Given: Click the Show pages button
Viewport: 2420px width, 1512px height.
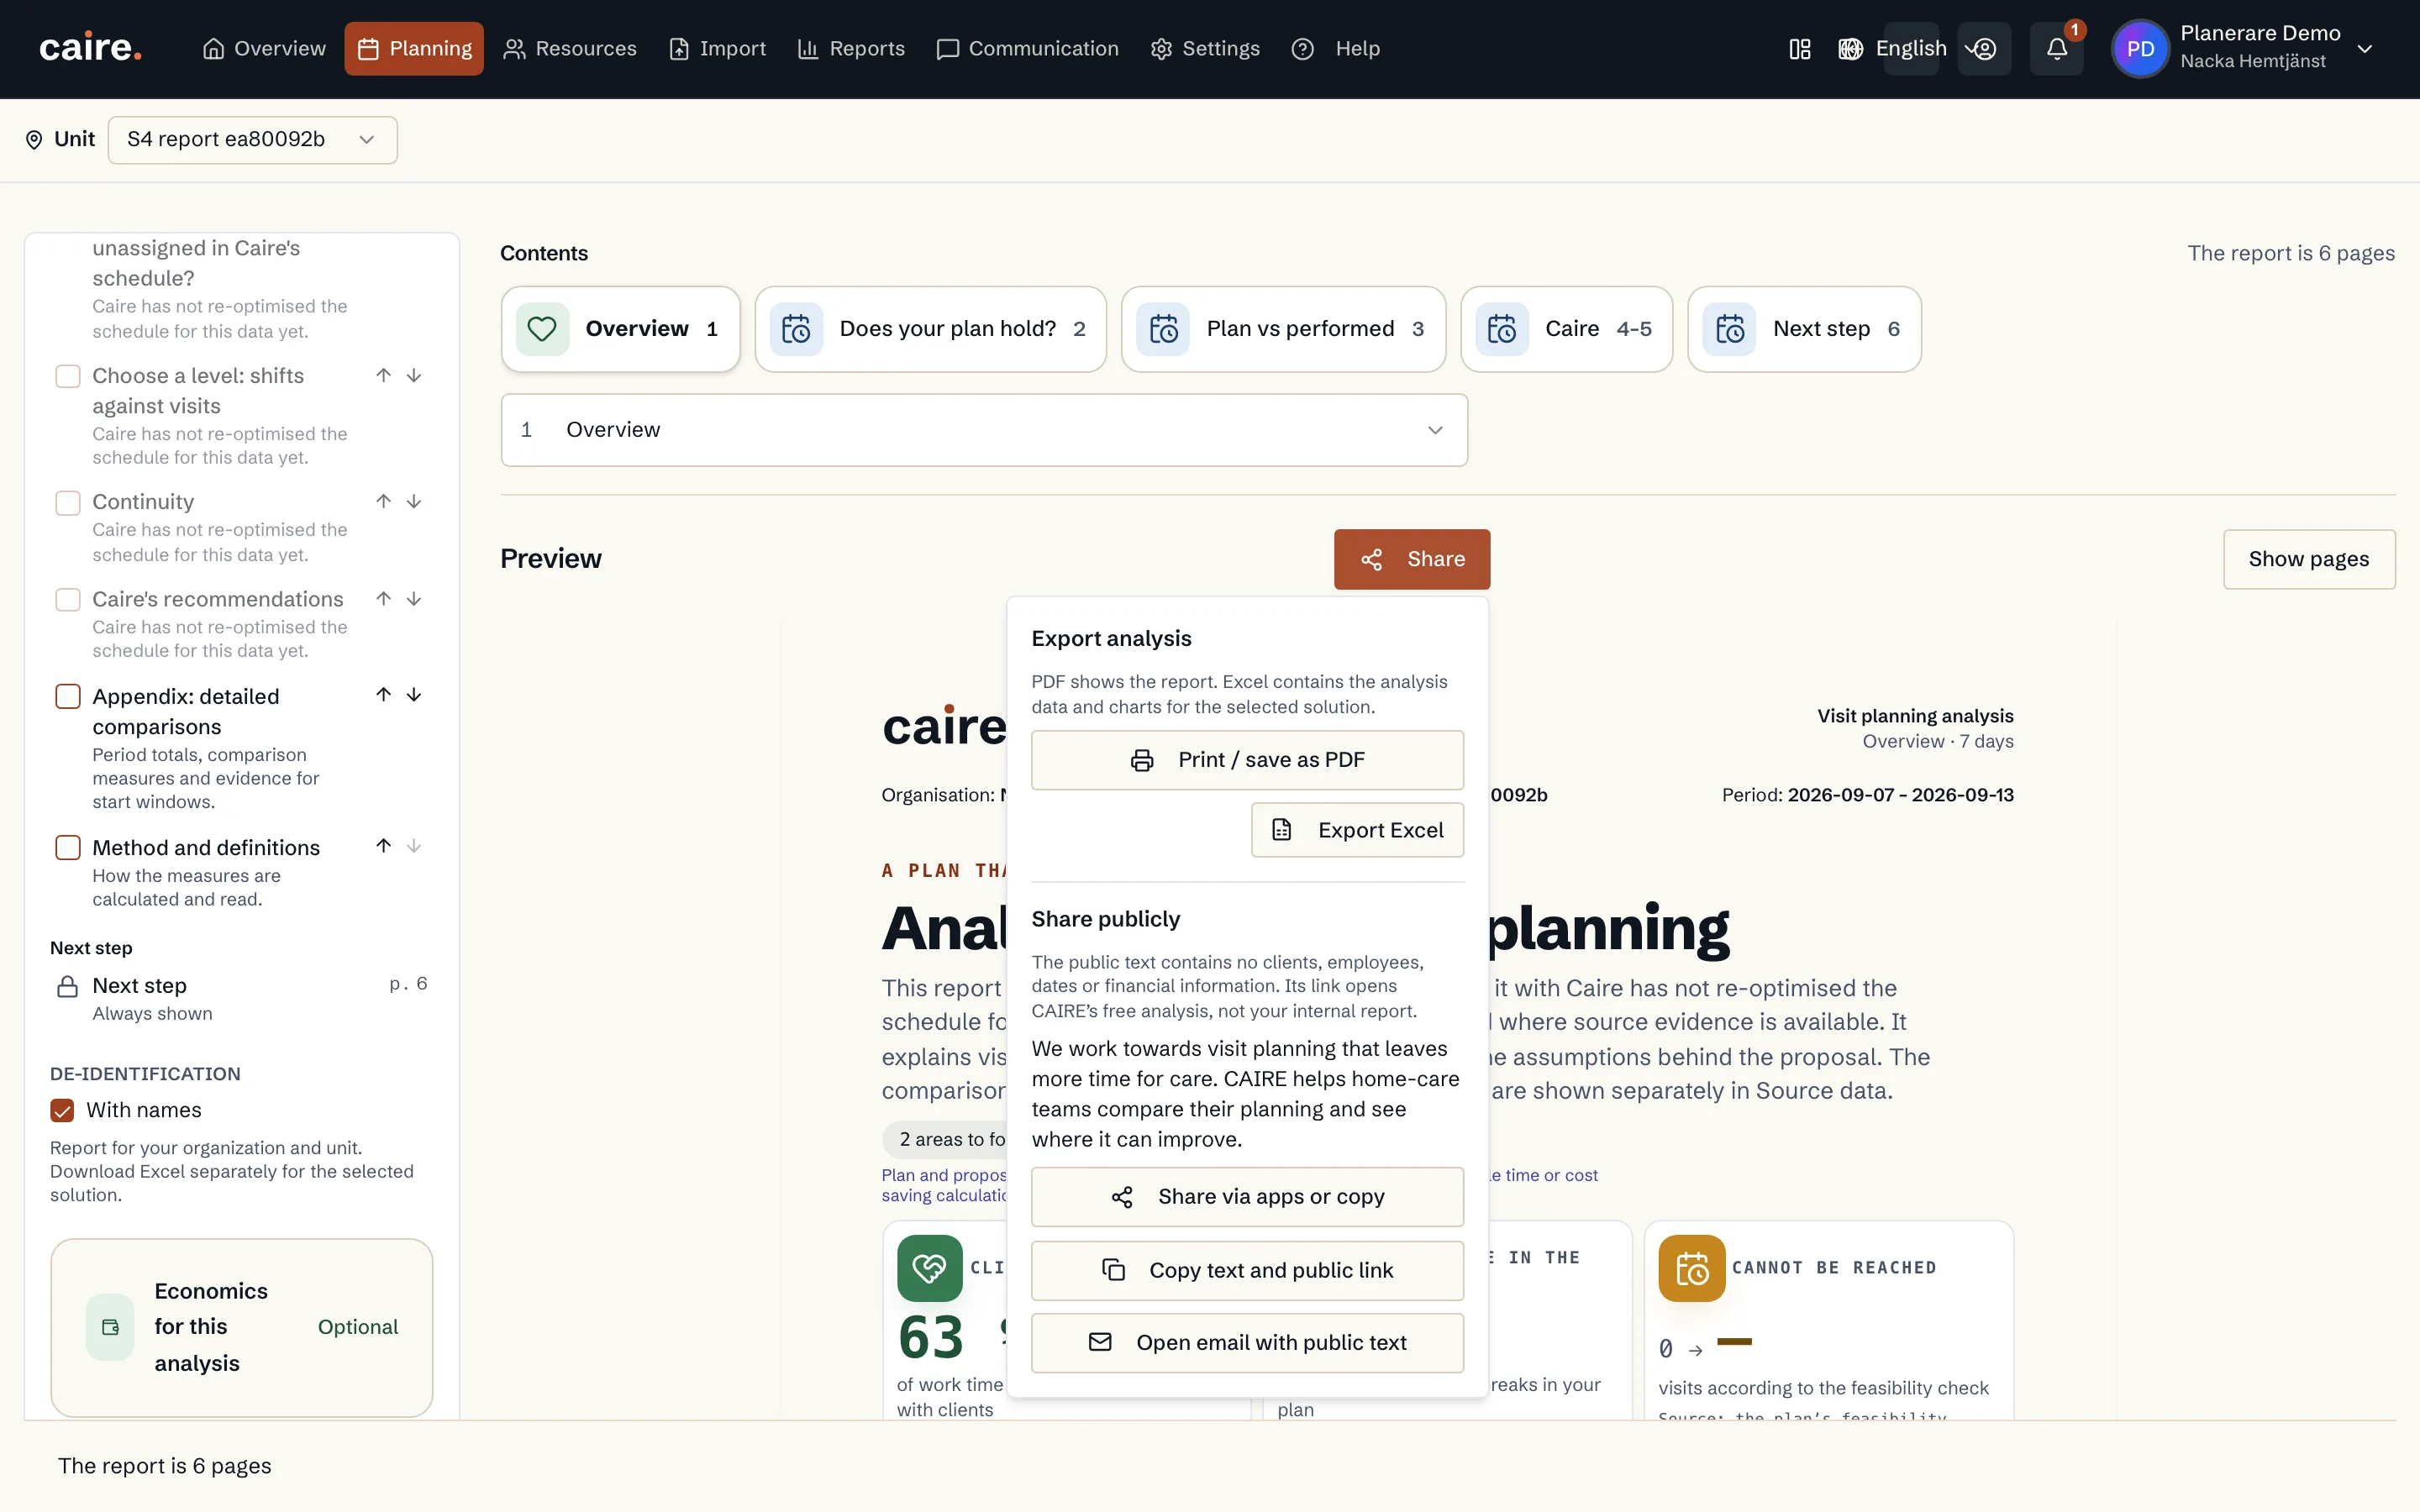Looking at the screenshot, I should point(2309,559).
